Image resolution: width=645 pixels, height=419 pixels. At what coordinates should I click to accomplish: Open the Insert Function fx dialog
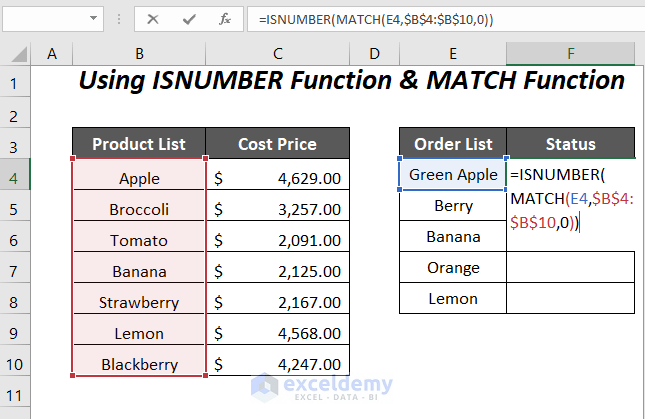coord(225,18)
